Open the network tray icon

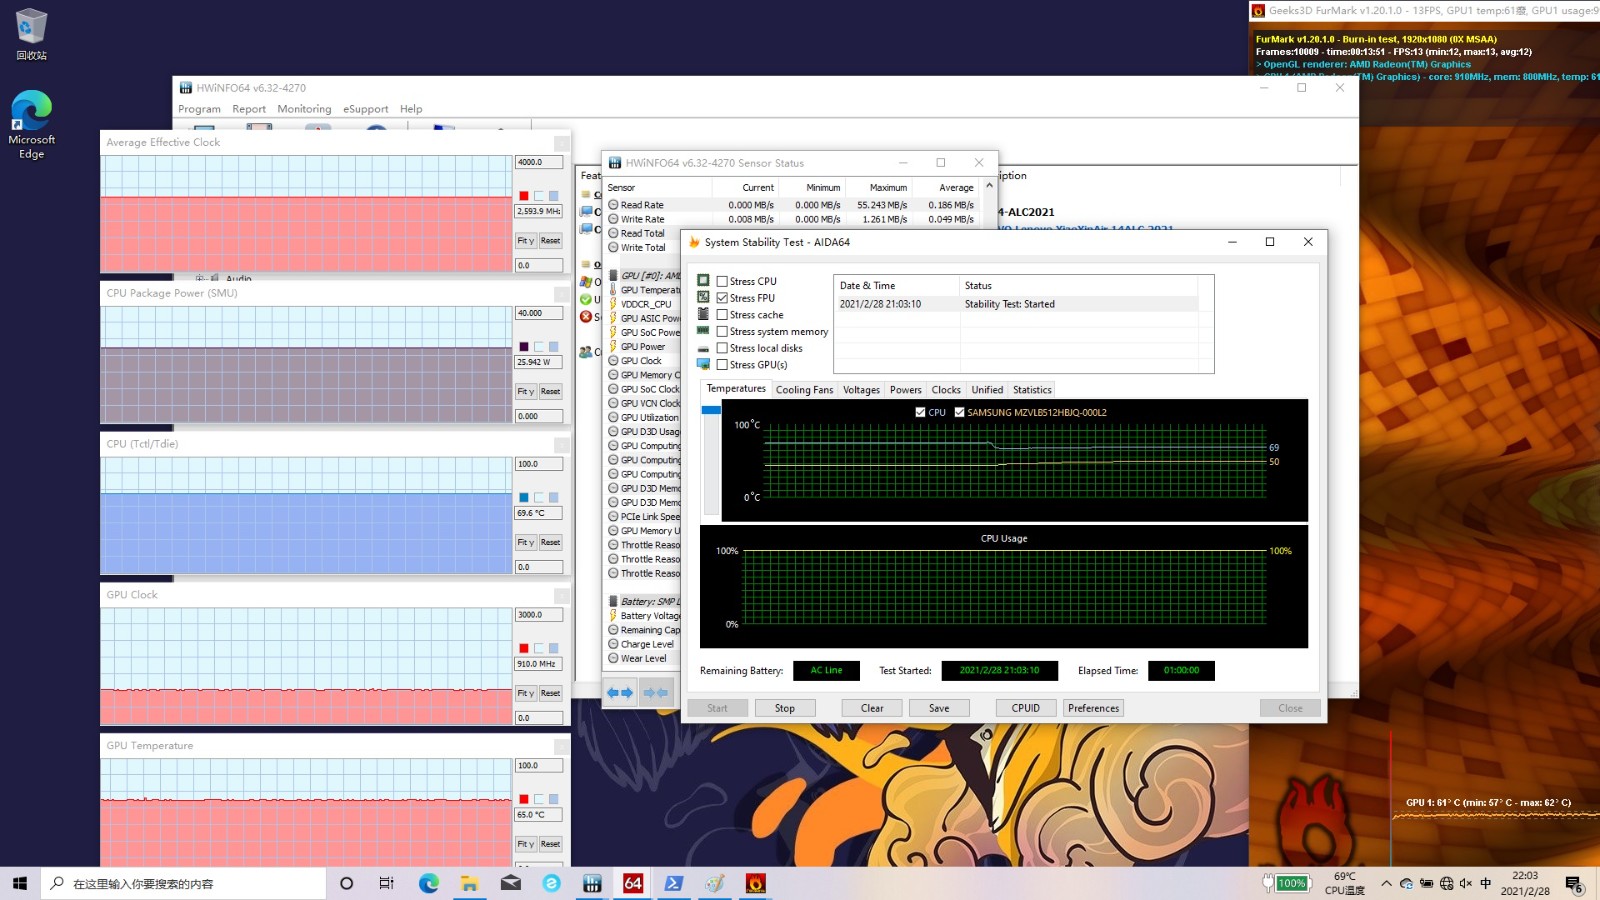click(x=1447, y=883)
